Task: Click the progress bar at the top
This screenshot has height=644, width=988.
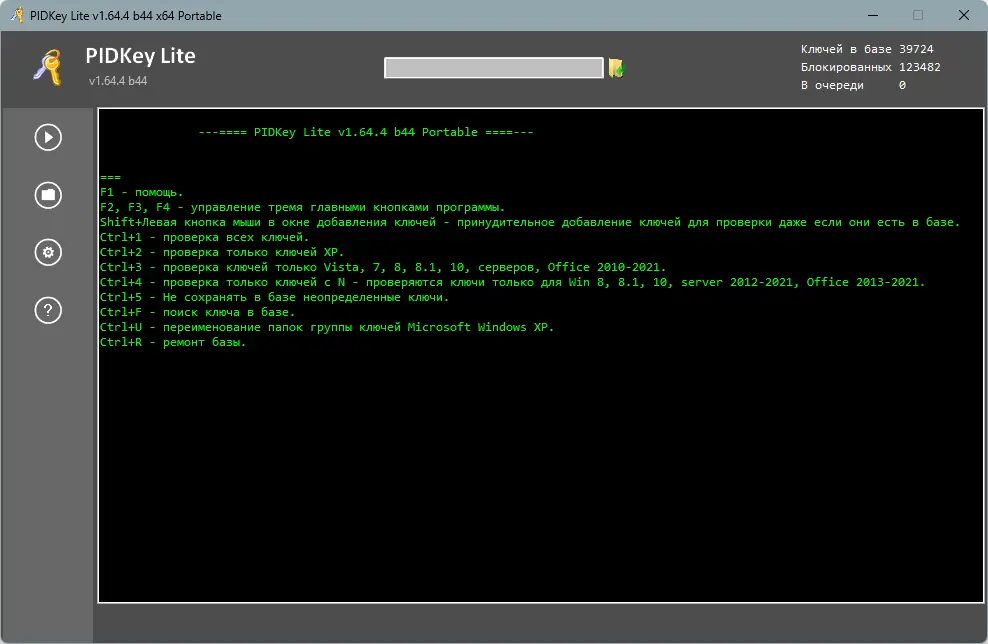Action: tap(492, 67)
